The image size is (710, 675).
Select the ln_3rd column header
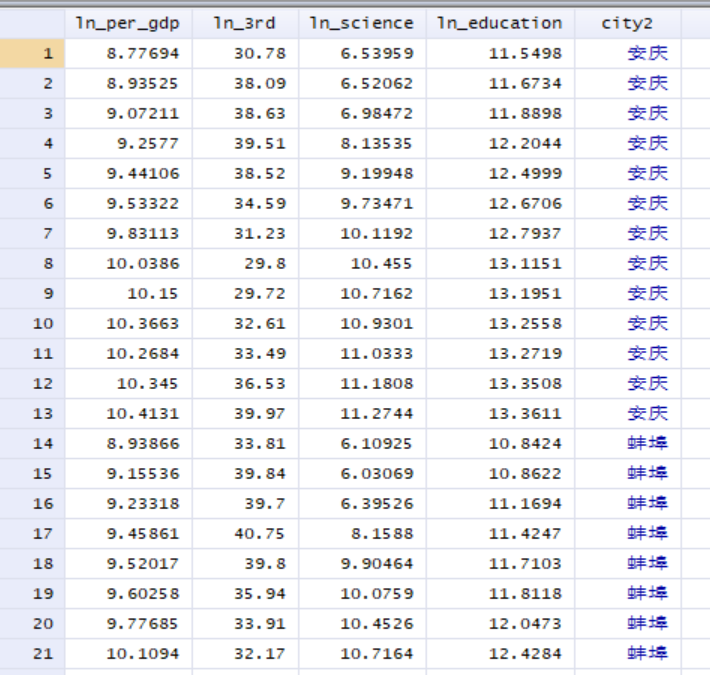[245, 24]
